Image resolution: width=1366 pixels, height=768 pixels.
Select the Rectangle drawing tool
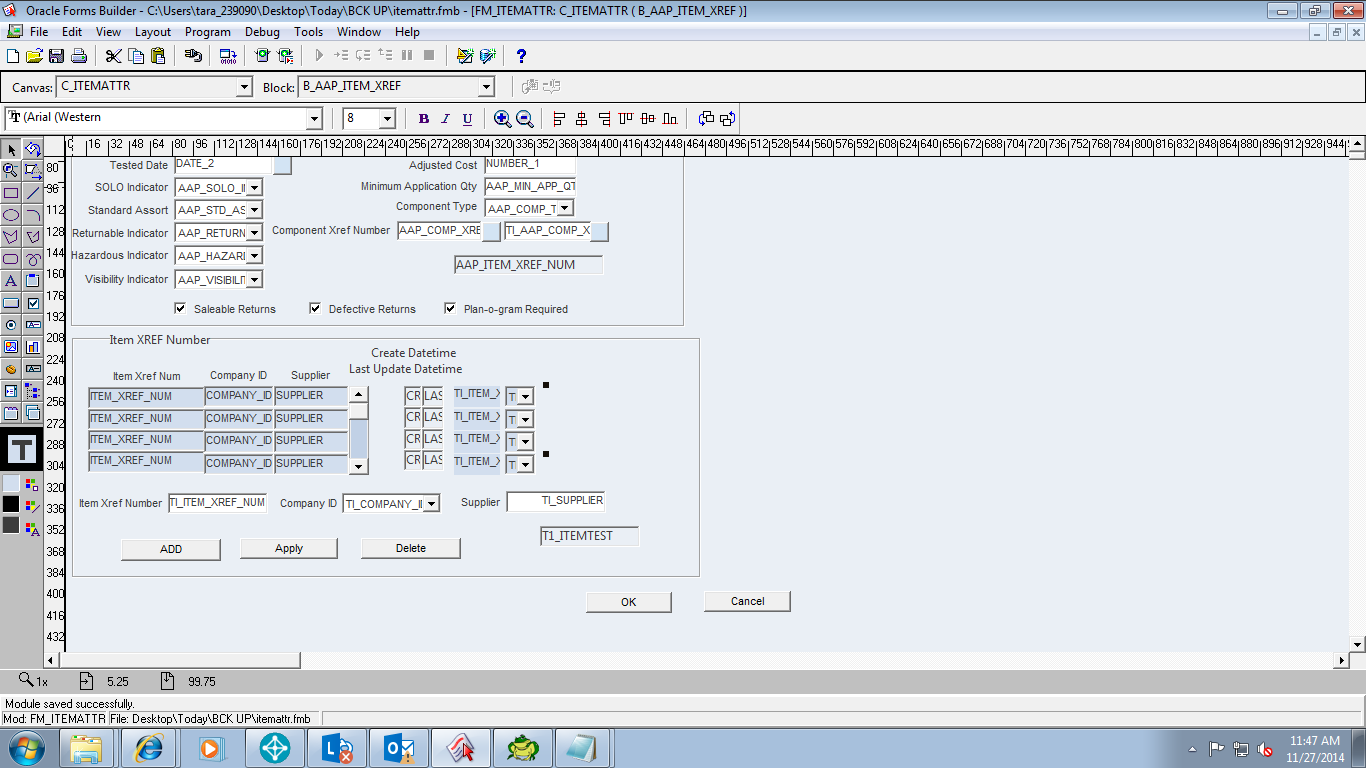[x=11, y=193]
